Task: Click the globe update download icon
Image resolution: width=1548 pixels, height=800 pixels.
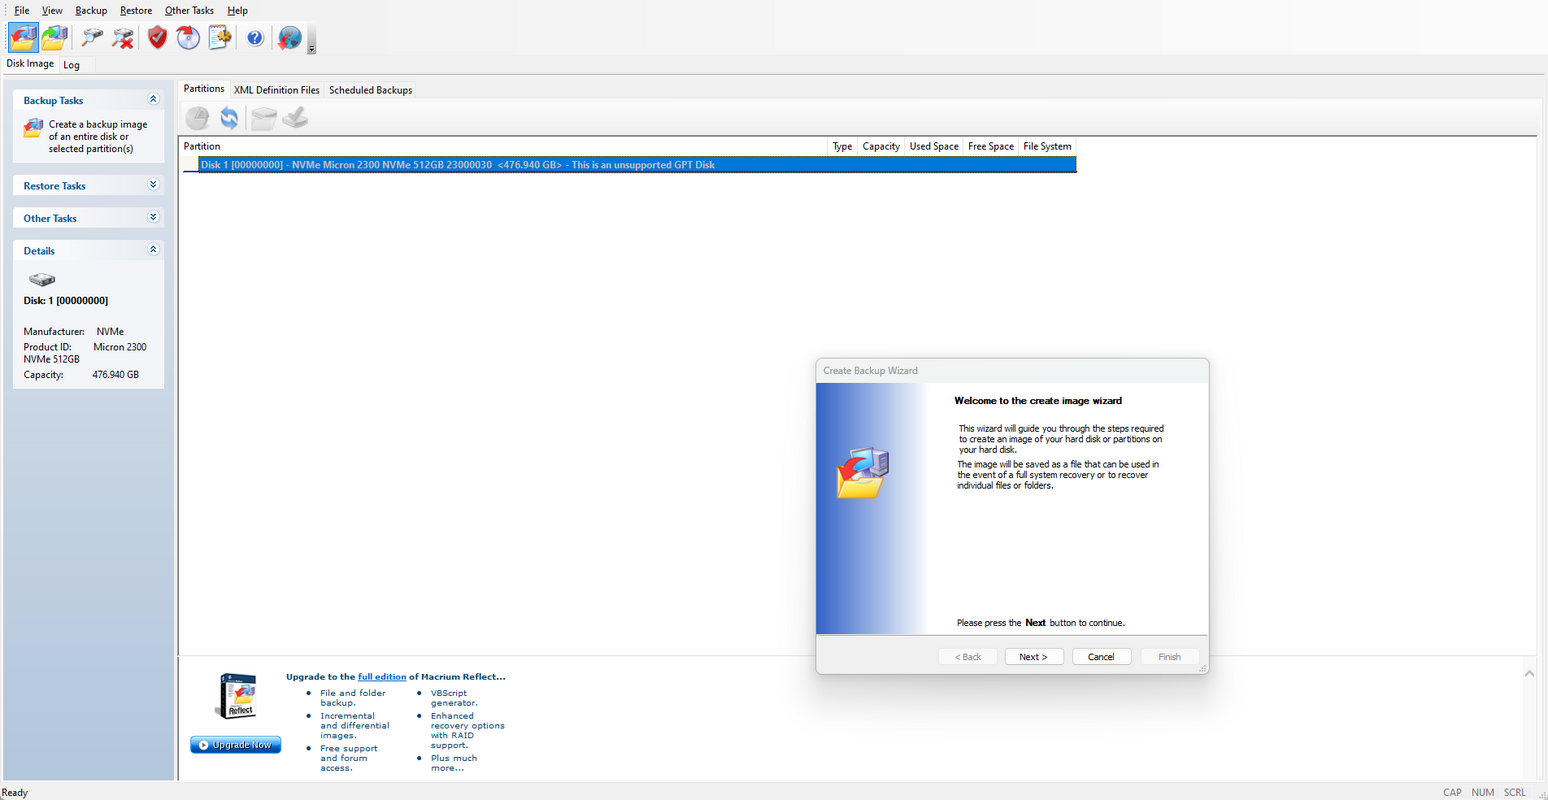Action: (290, 38)
